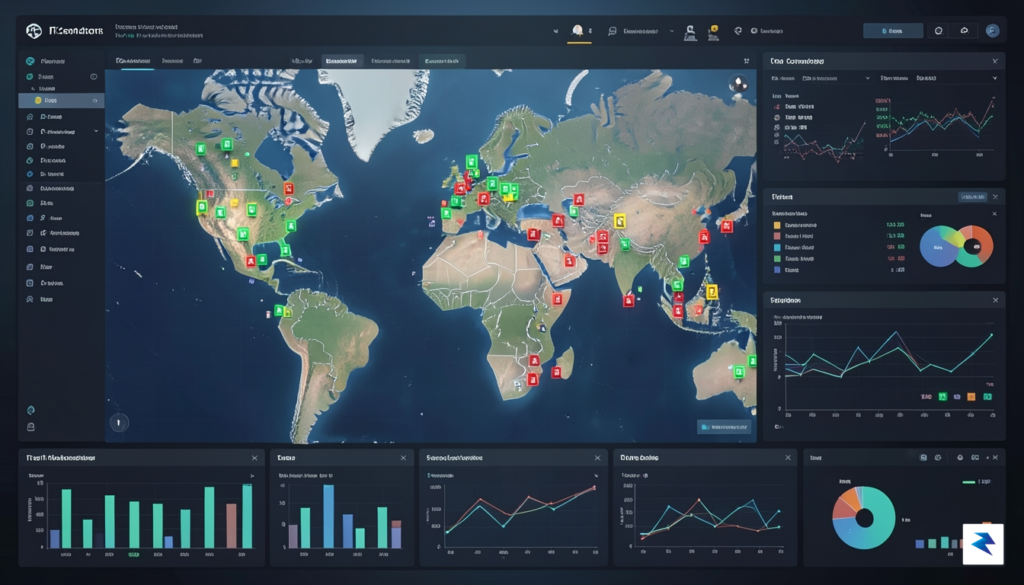Screen dimensions: 1024x585
Task: Click the circle icon button beside the blue header button
Action: (938, 31)
